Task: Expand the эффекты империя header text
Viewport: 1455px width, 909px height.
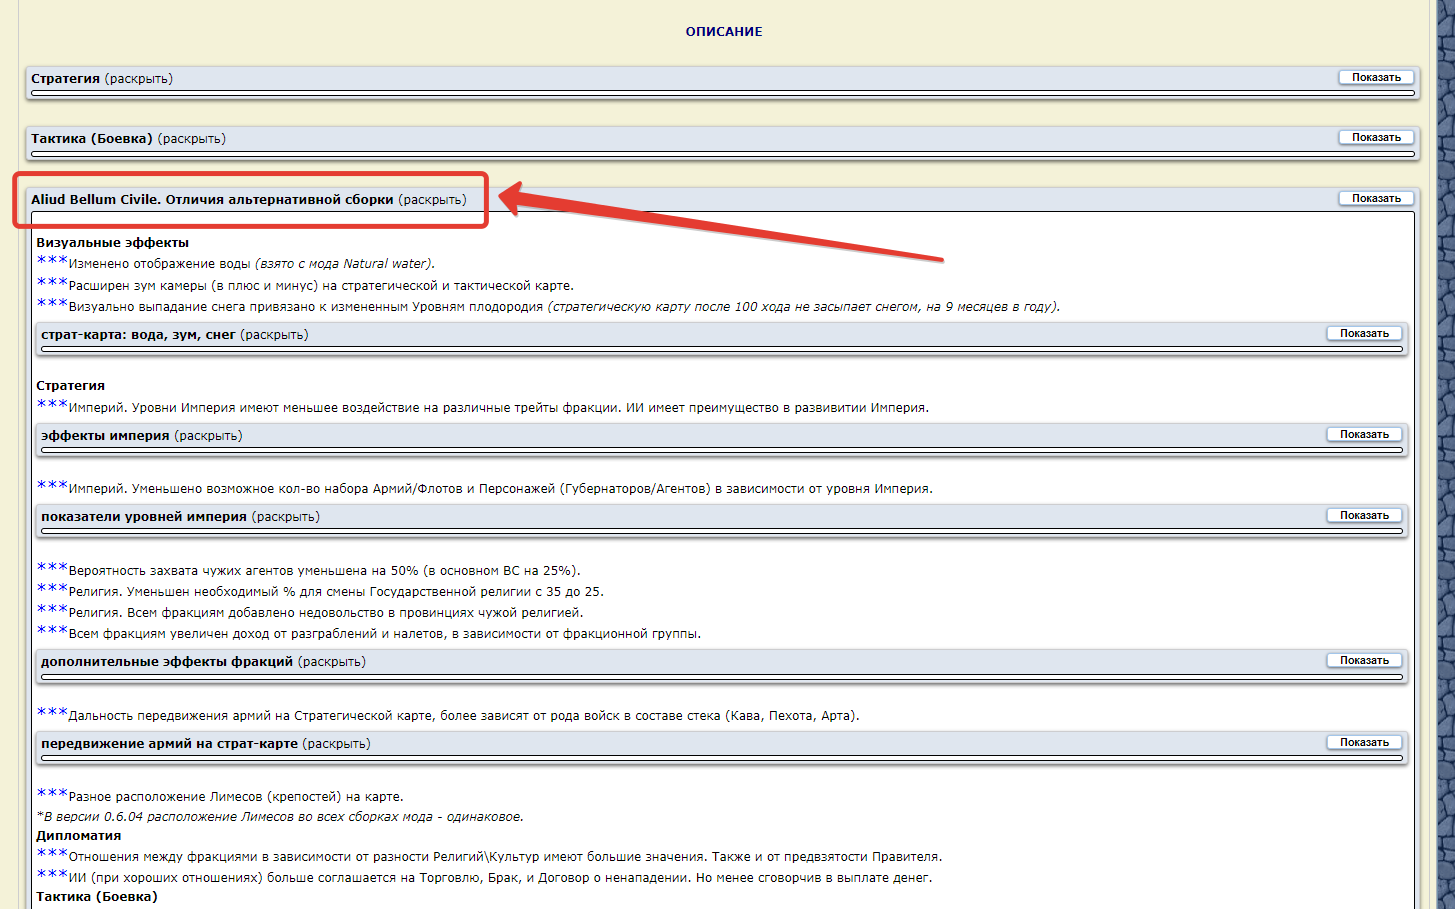Action: [x=141, y=436]
